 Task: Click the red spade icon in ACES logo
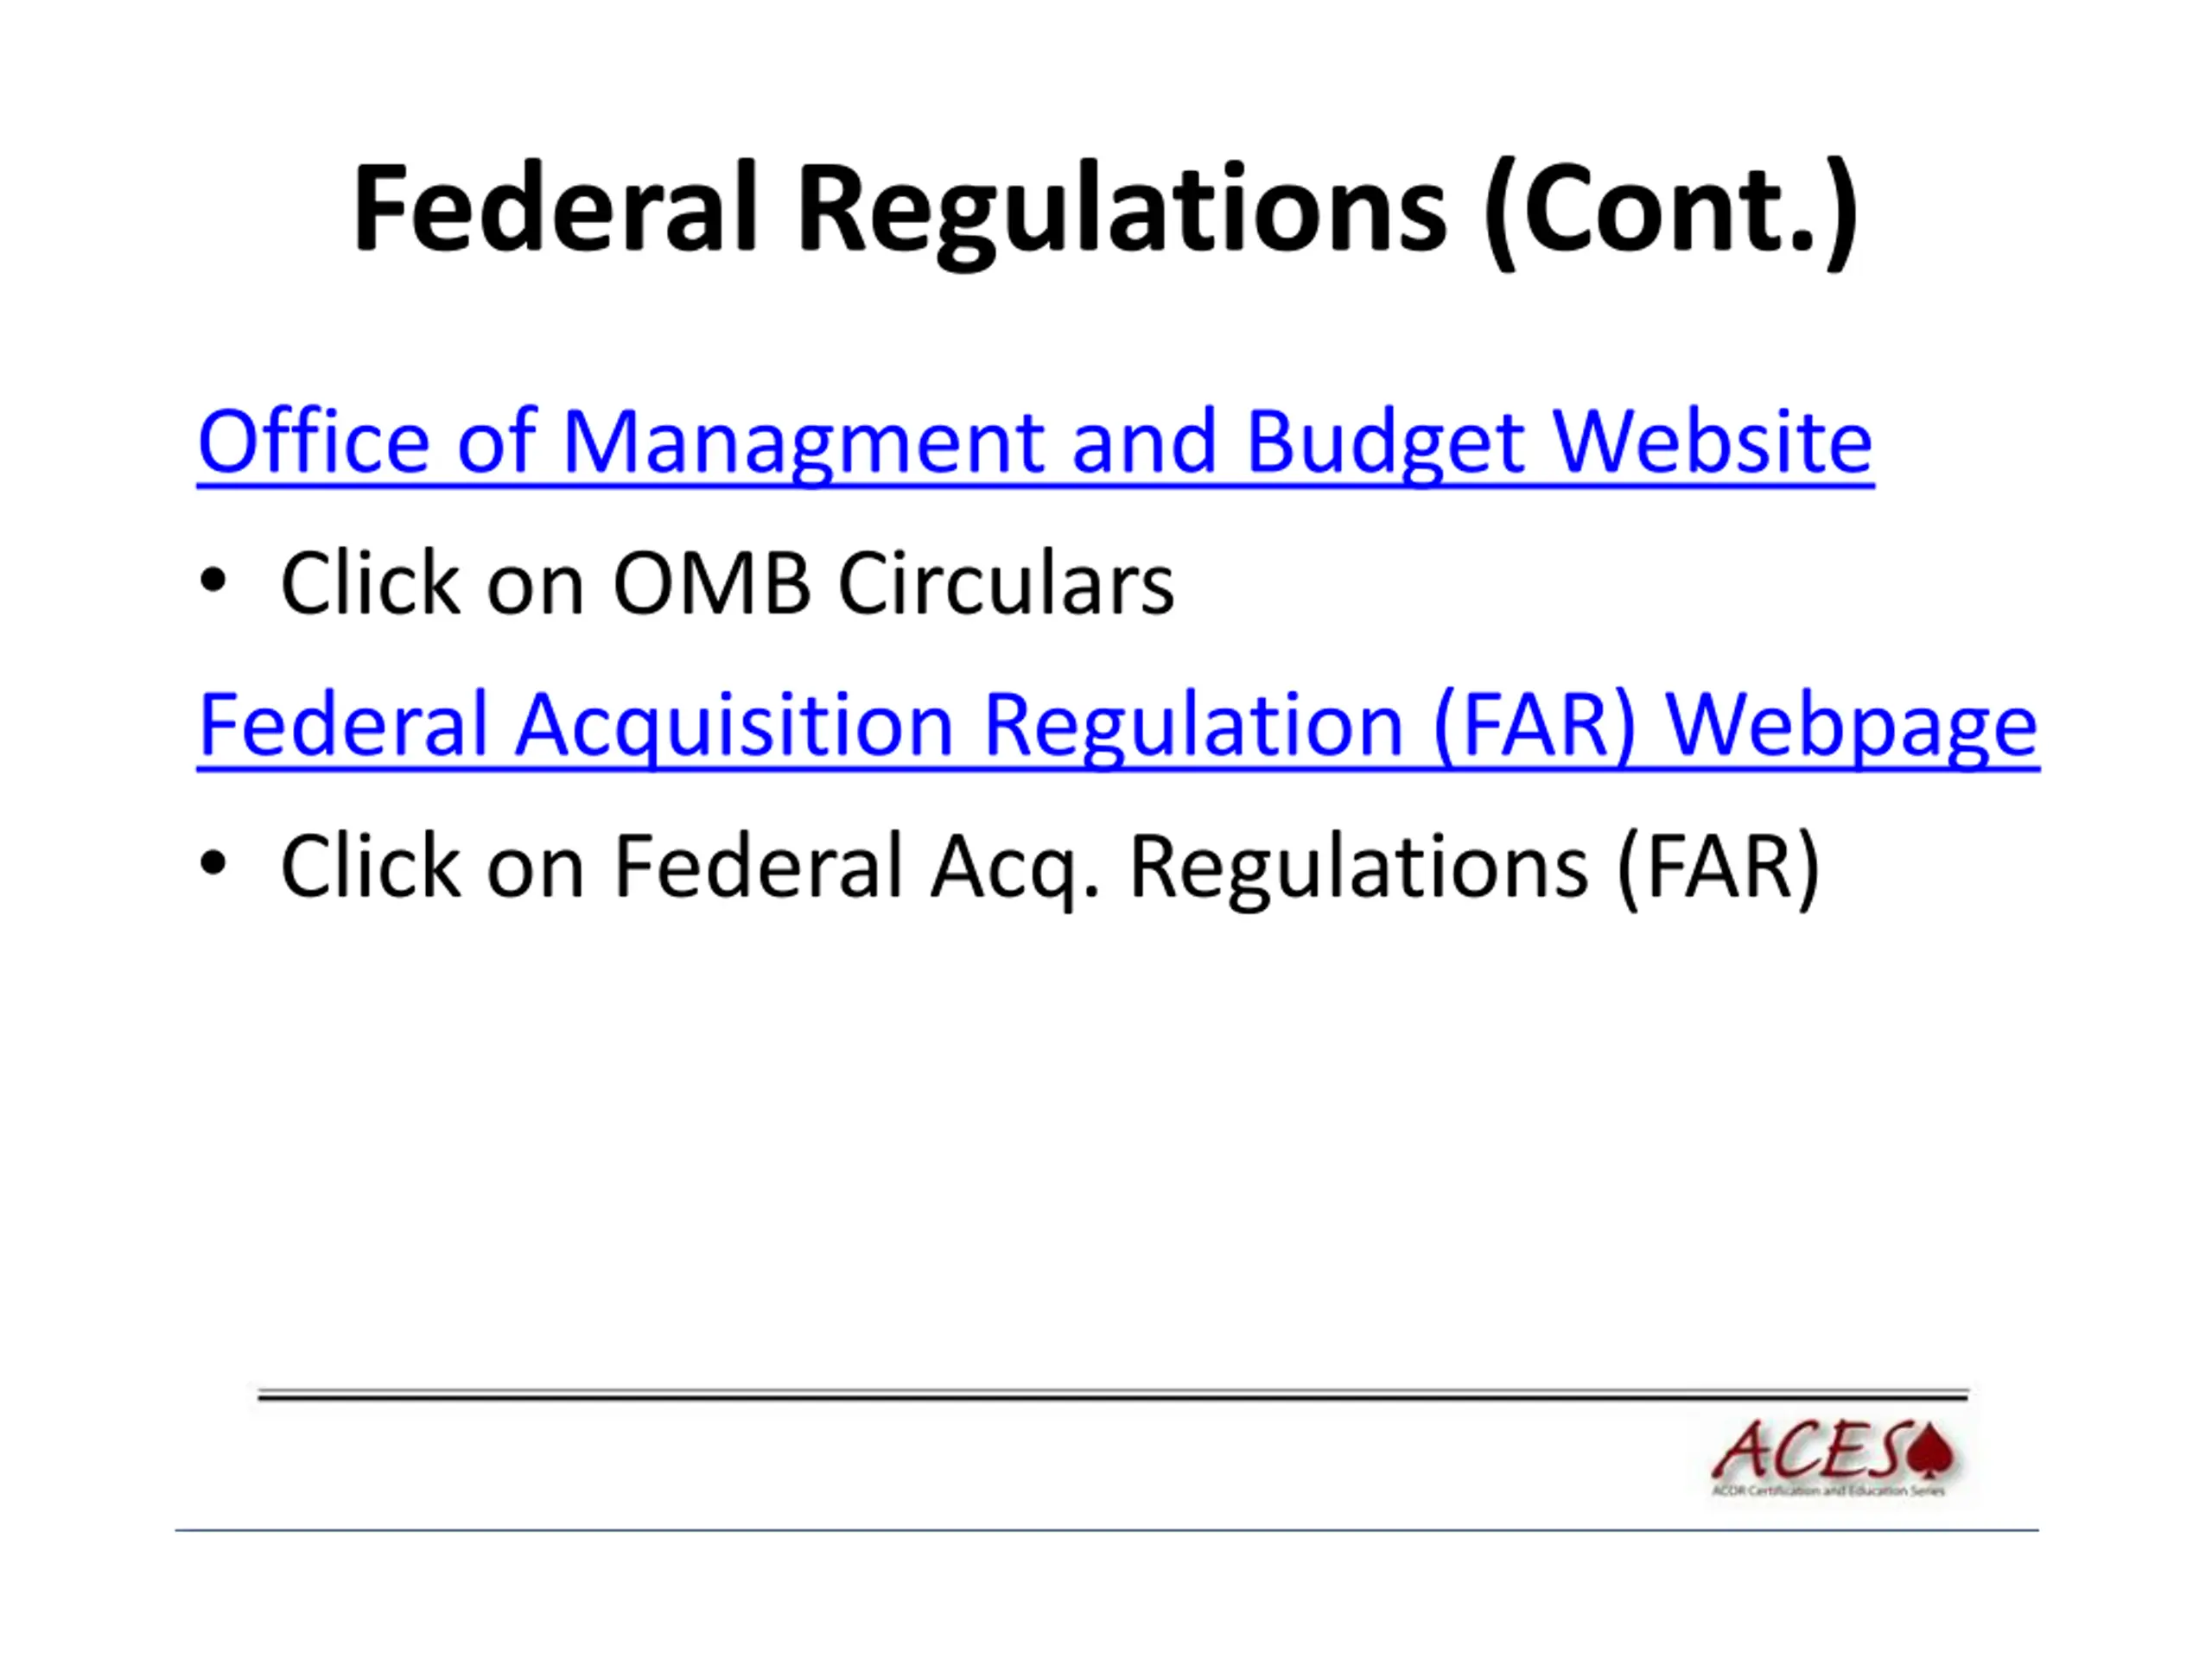click(1931, 1449)
